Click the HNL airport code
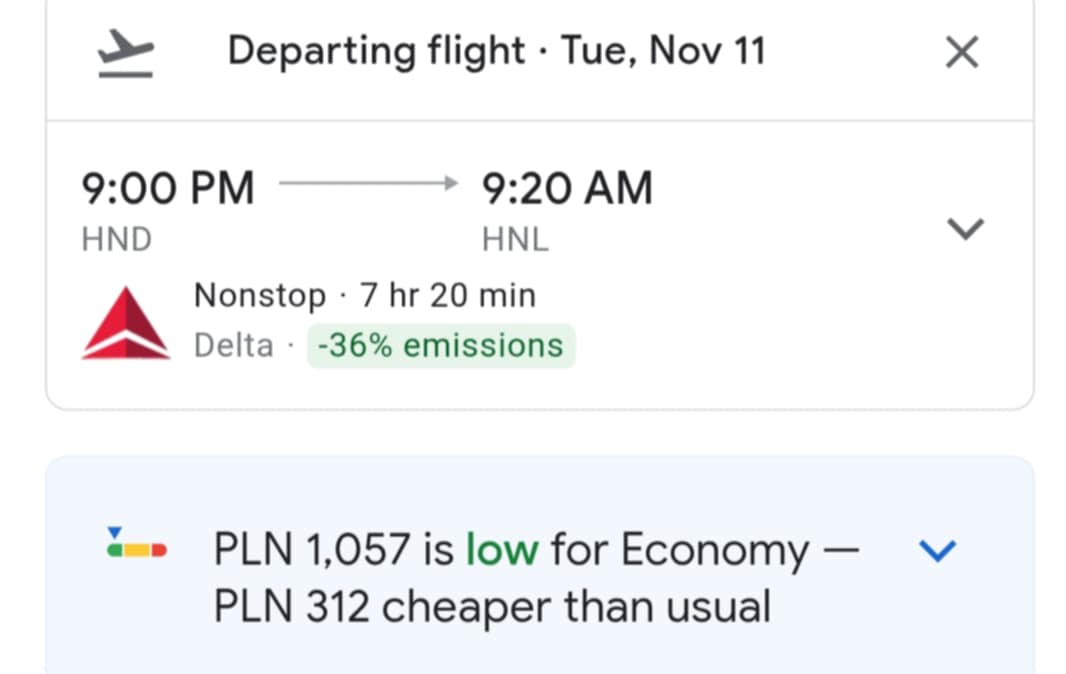Image resolution: width=1066 pixels, height=674 pixels. [515, 239]
